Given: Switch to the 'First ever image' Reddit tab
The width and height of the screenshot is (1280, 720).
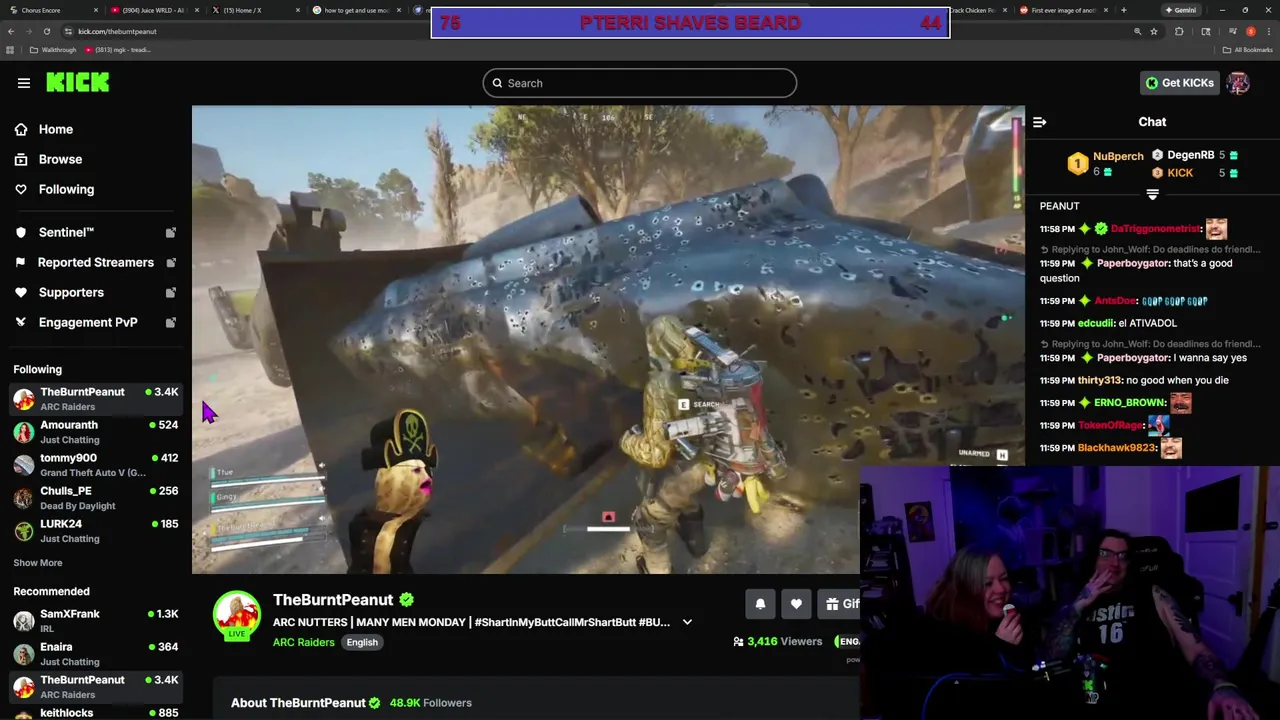Looking at the screenshot, I should 1064,10.
